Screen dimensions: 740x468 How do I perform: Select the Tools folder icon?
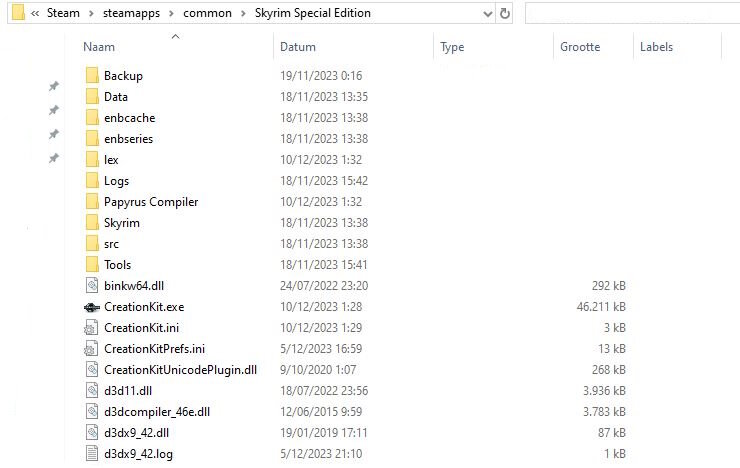click(92, 264)
